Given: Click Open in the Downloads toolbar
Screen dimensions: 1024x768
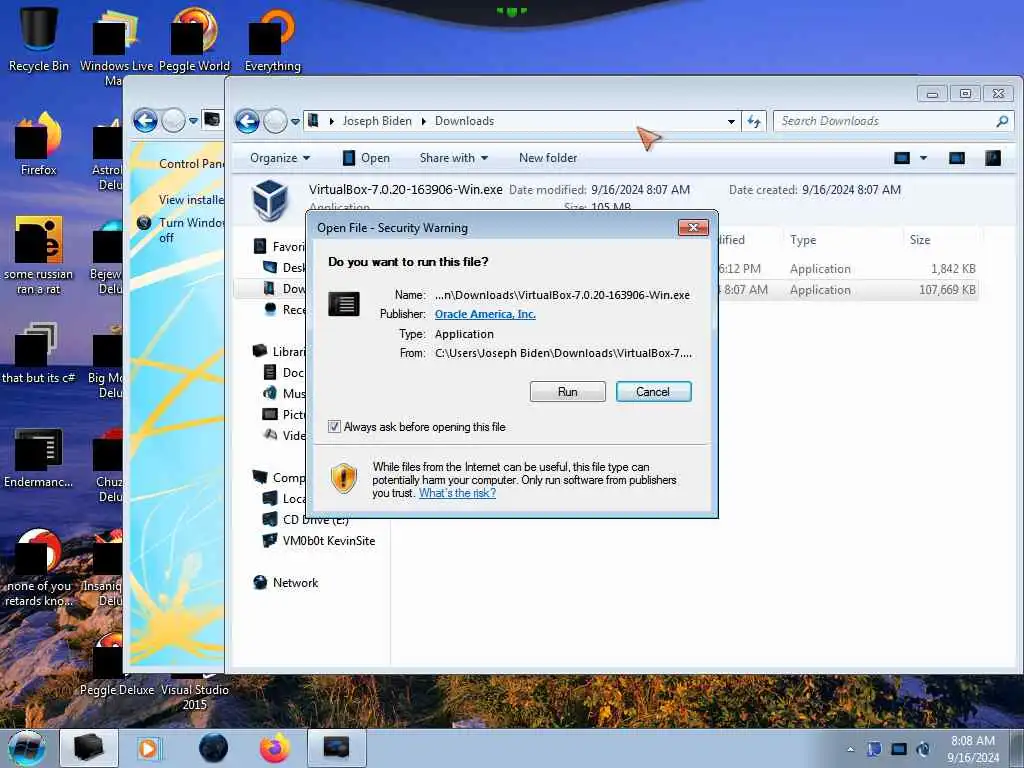Looking at the screenshot, I should (x=366, y=158).
